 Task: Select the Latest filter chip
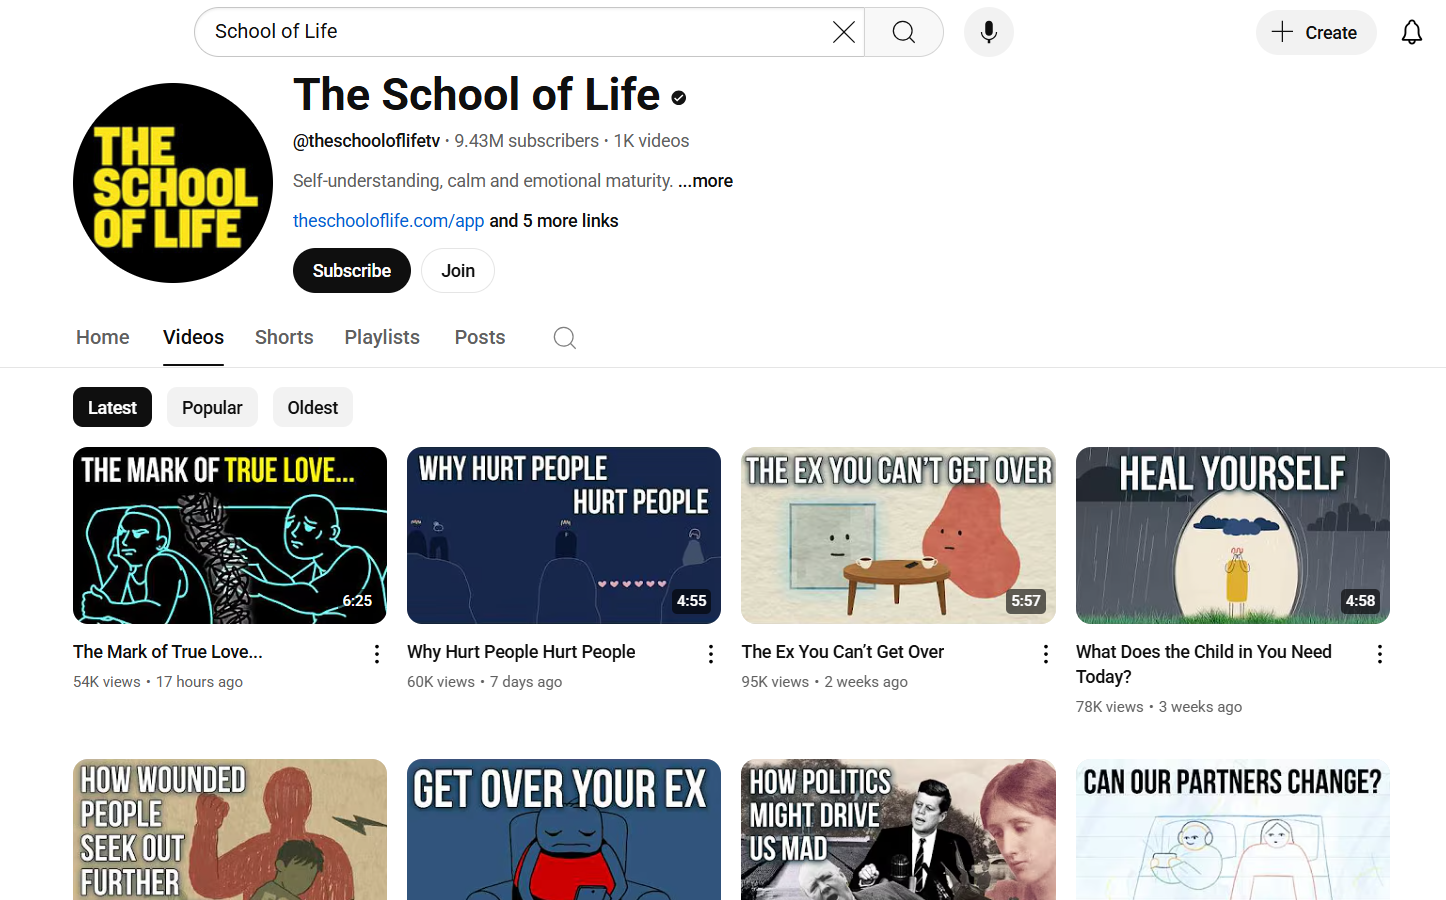(112, 407)
